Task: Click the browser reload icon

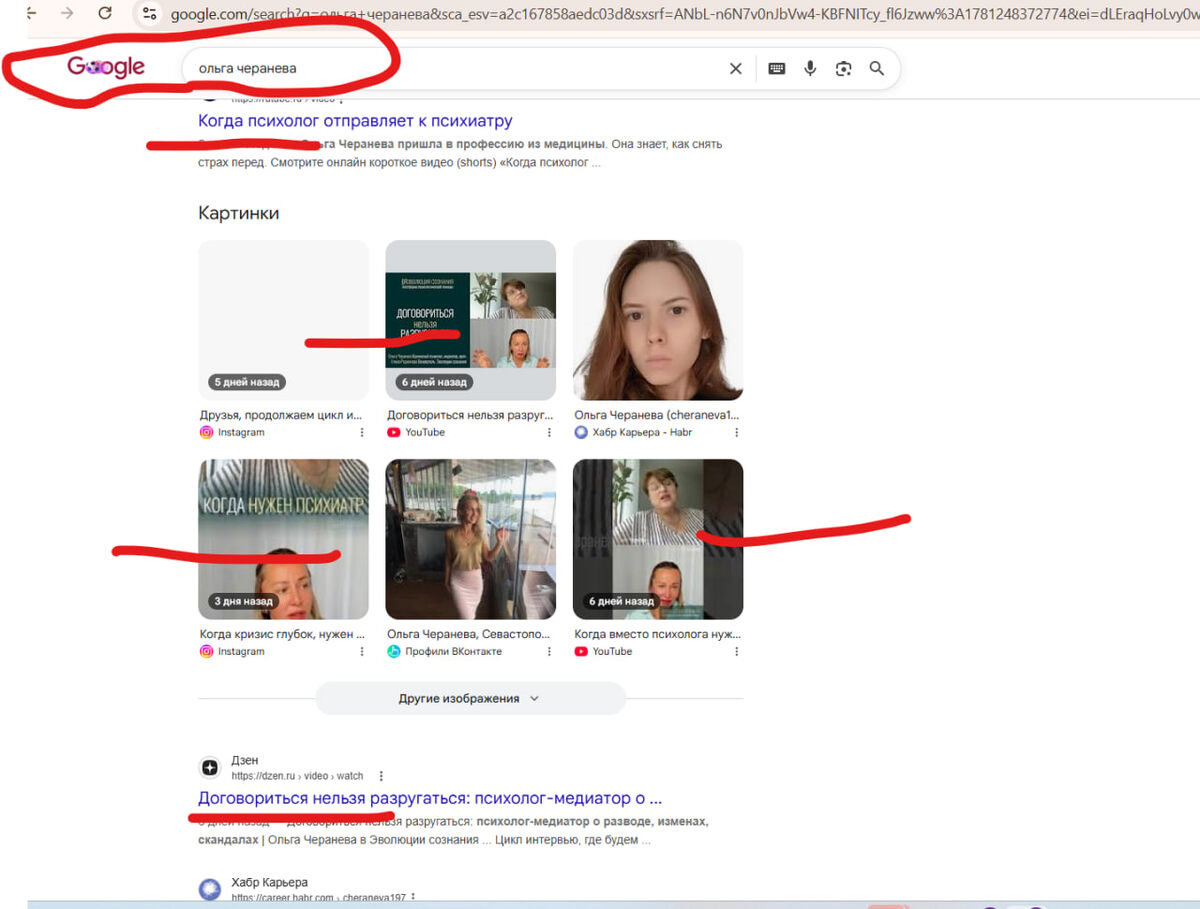Action: pos(105,13)
